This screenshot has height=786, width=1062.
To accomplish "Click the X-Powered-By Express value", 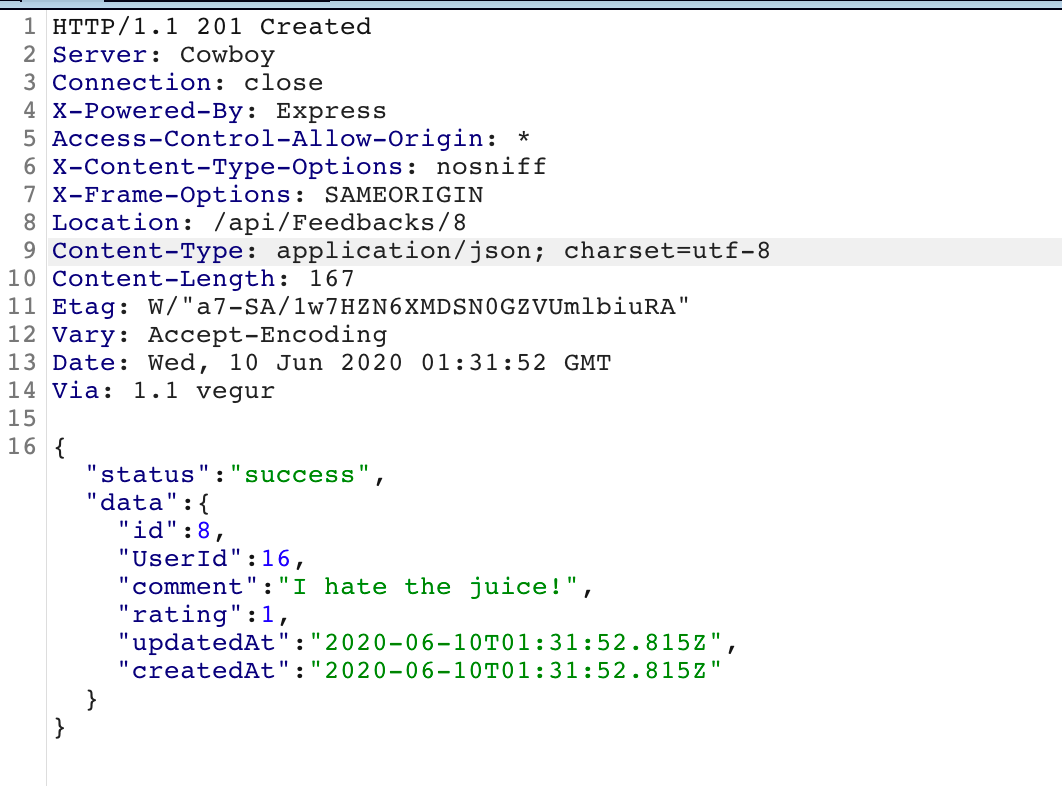I will (331, 111).
